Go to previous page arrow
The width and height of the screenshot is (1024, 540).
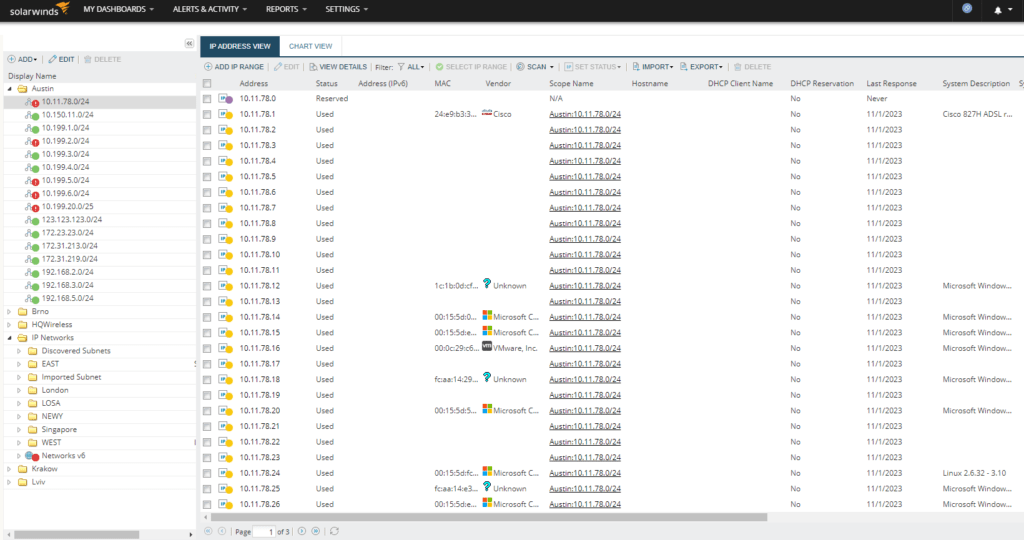pyautogui.click(x=222, y=531)
